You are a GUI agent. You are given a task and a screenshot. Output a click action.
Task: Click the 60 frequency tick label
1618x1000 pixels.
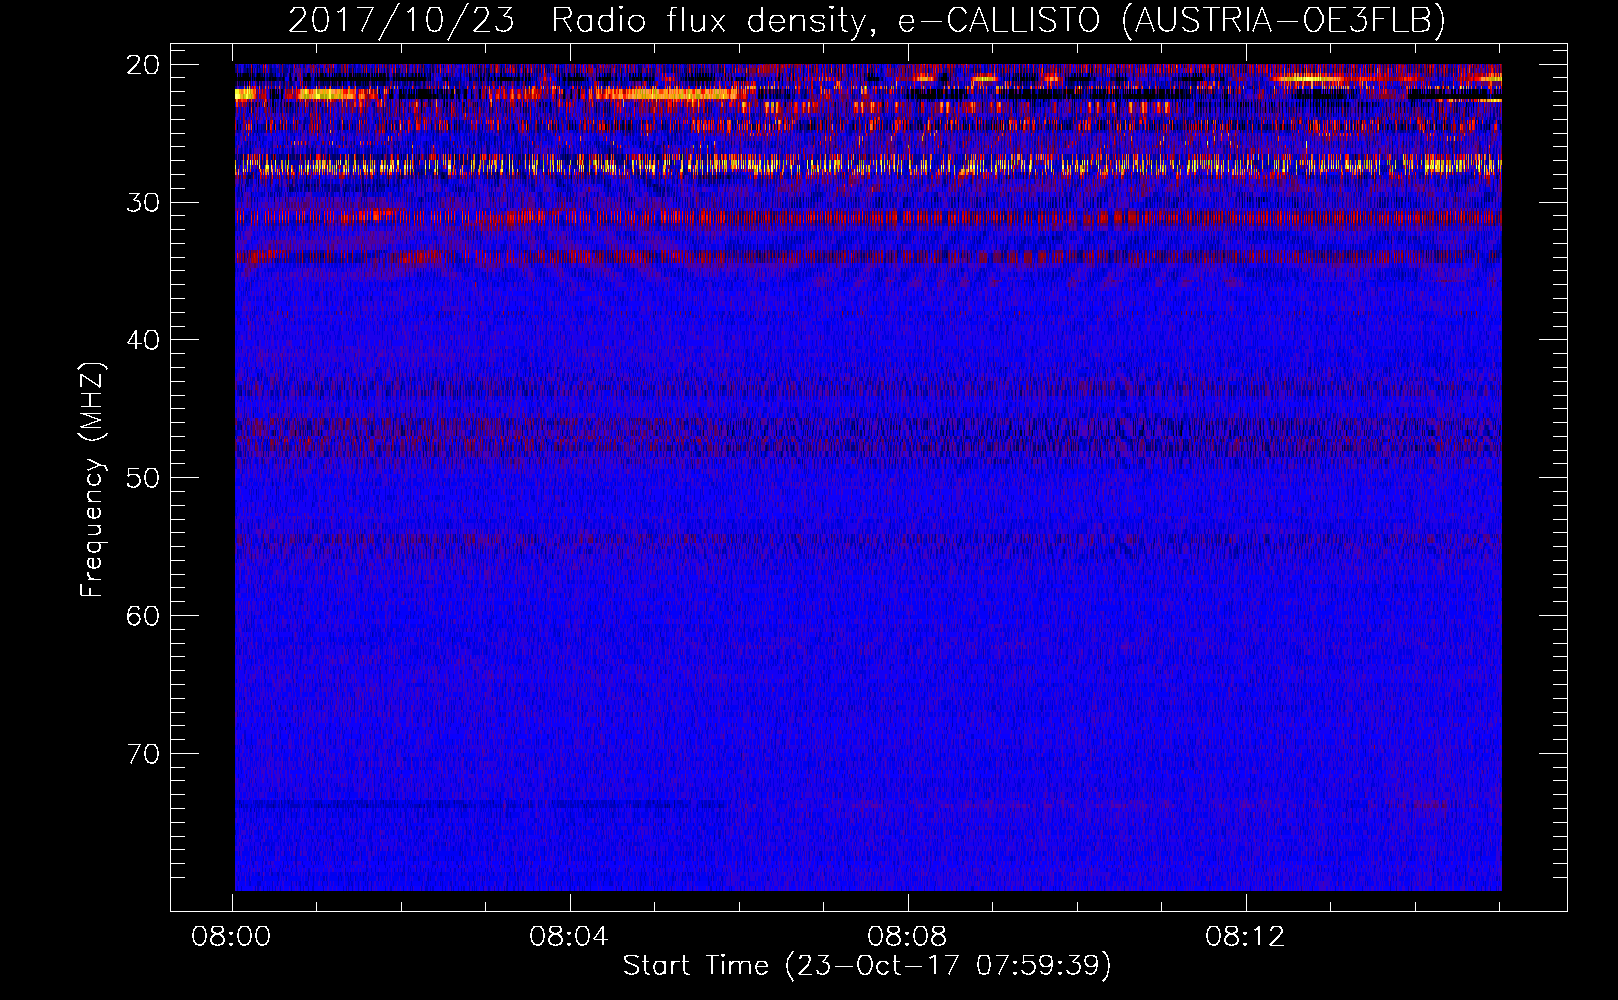[143, 616]
